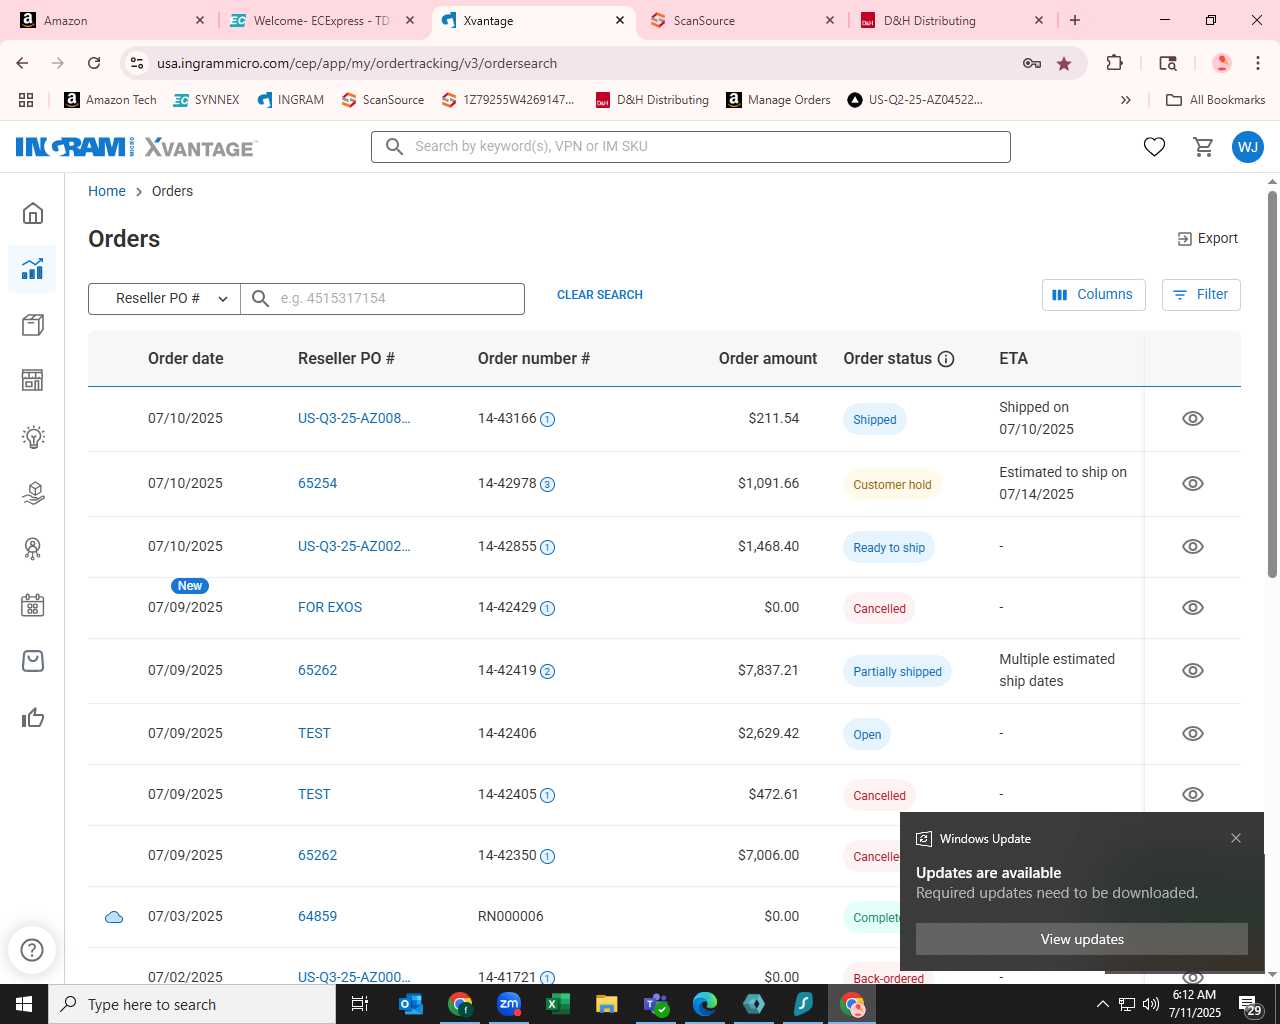Click the CLEAR SEARCH link
The width and height of the screenshot is (1280, 1024).
point(600,295)
